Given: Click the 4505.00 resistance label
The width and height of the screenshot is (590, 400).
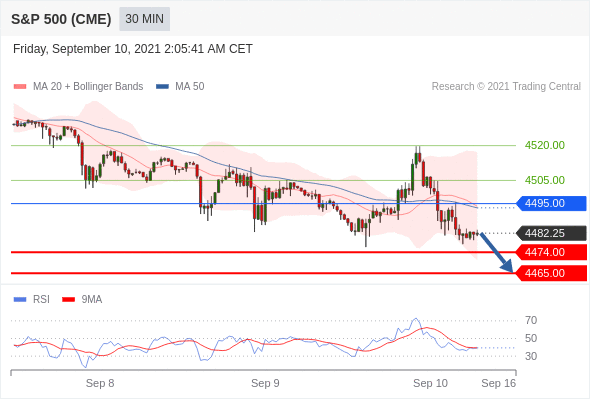Looking at the screenshot, I should (x=545, y=180).
